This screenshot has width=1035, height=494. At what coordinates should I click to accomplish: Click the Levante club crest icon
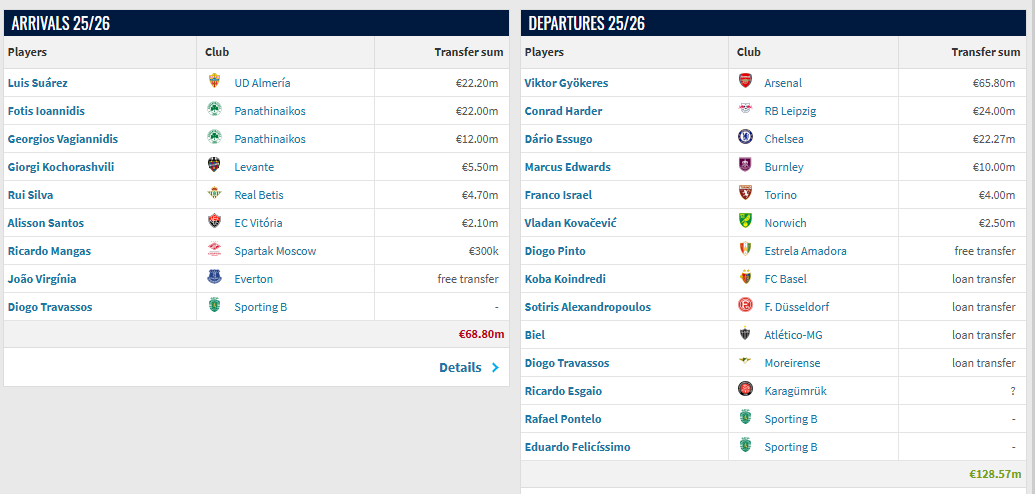point(214,166)
